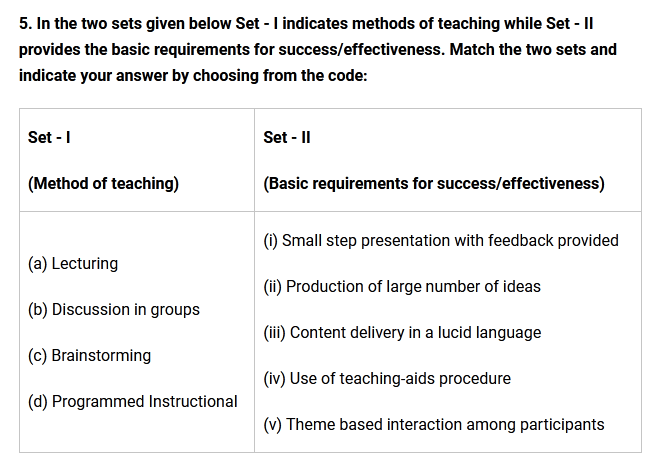Select option (a) Lecturing

pos(73,264)
